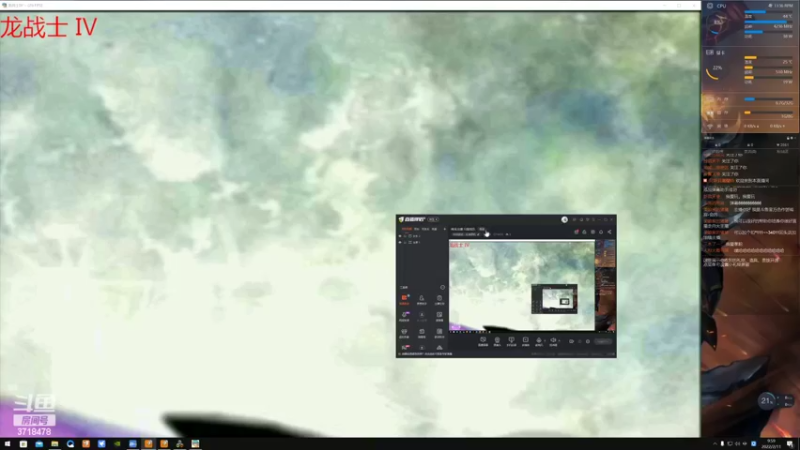
Task: Open the version badge dropdown beside the app logo
Action: click(433, 219)
